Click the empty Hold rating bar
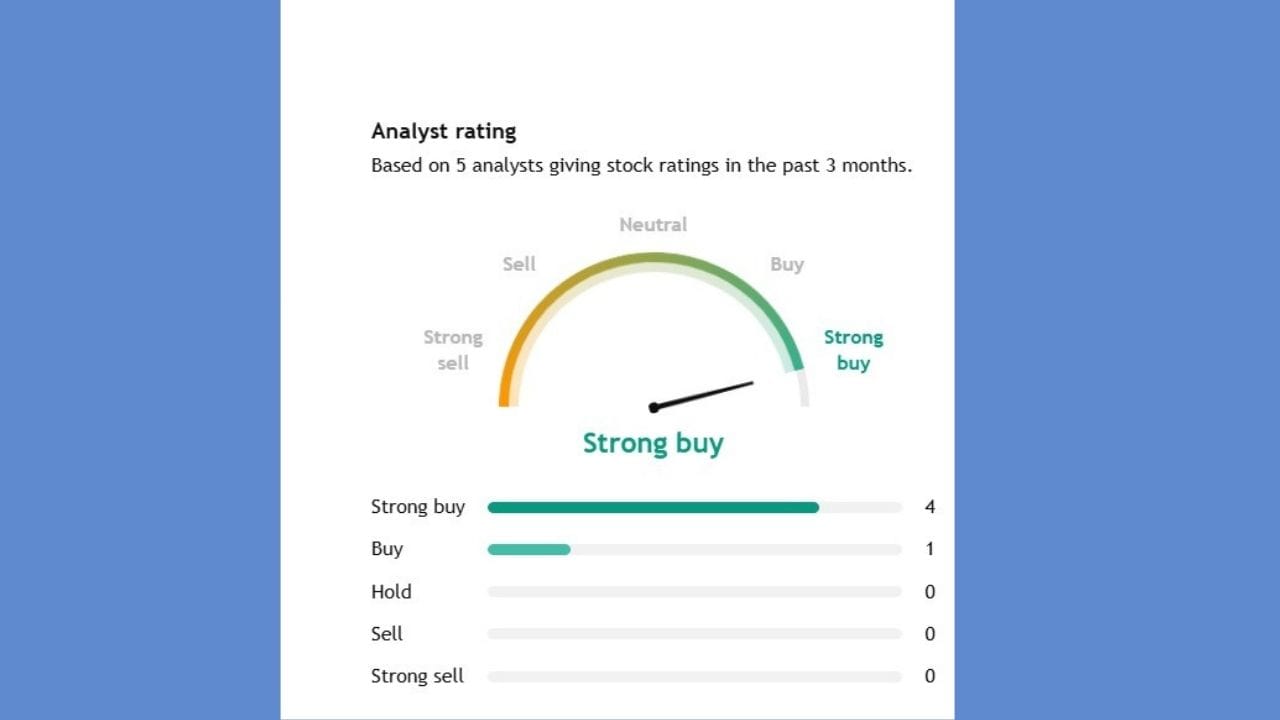 (694, 592)
